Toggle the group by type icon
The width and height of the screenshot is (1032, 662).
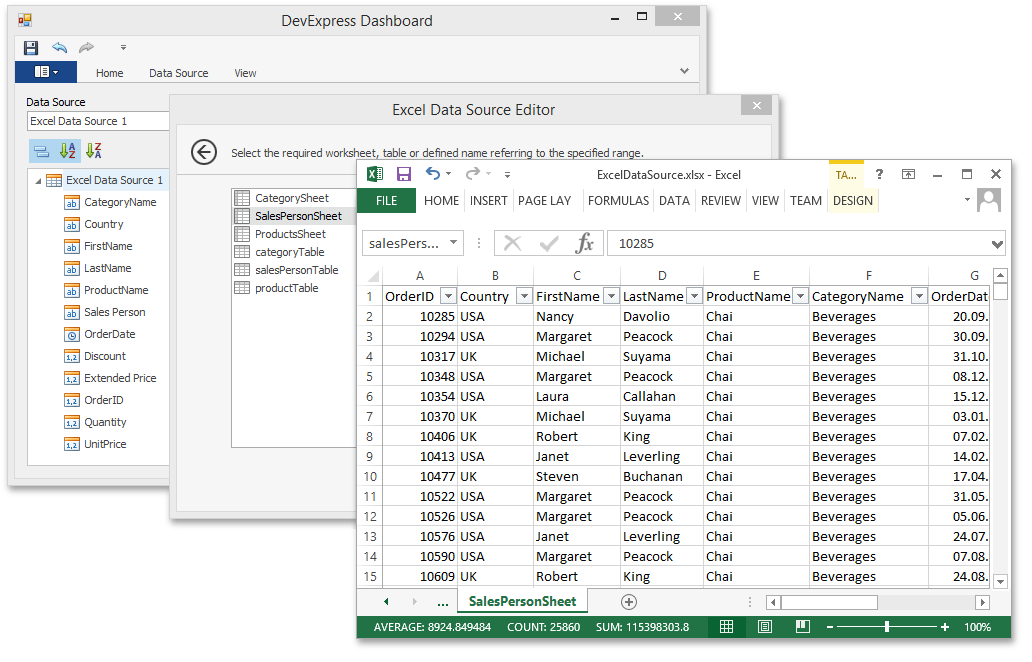click(41, 151)
